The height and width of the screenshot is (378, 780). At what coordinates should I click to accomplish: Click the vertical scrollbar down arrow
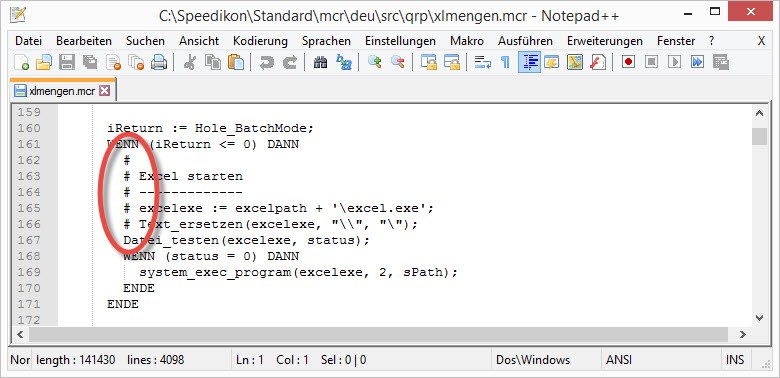[759, 317]
